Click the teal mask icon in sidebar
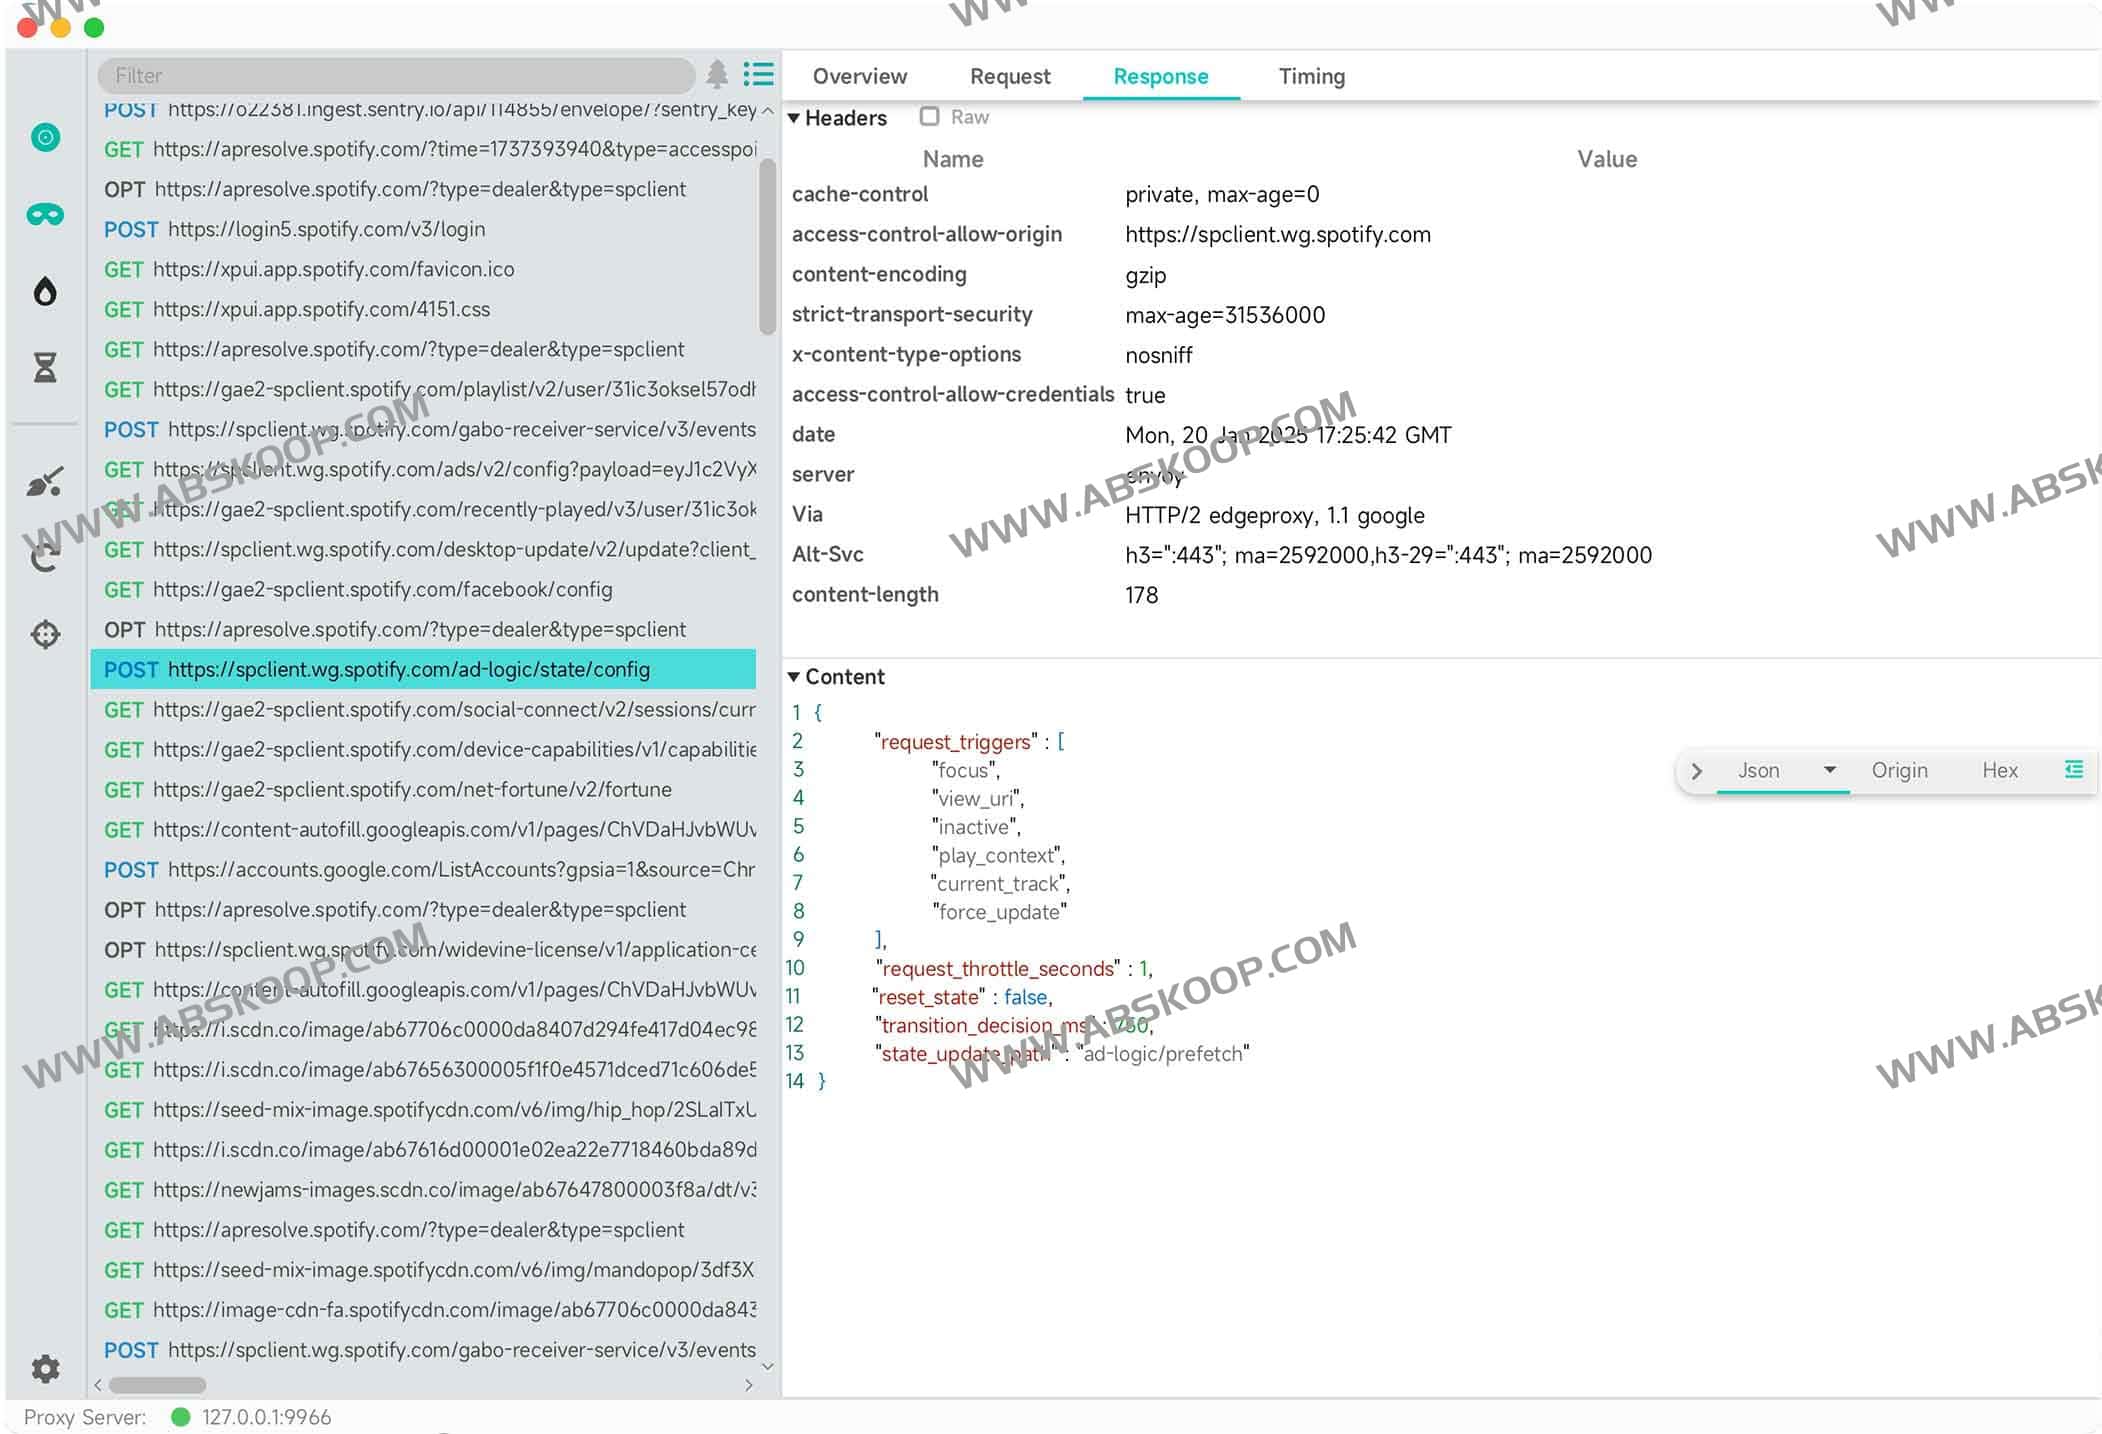 pyautogui.click(x=45, y=214)
